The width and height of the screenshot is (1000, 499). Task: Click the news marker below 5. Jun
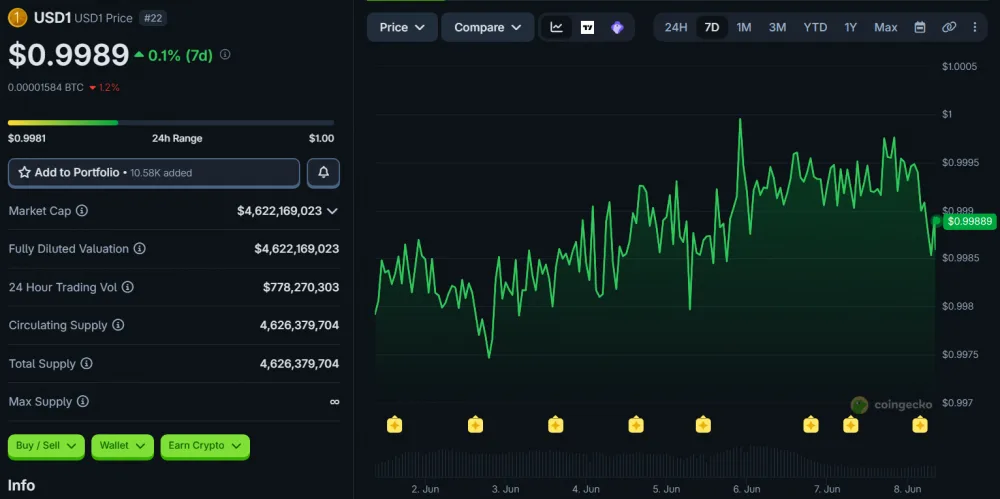(636, 424)
